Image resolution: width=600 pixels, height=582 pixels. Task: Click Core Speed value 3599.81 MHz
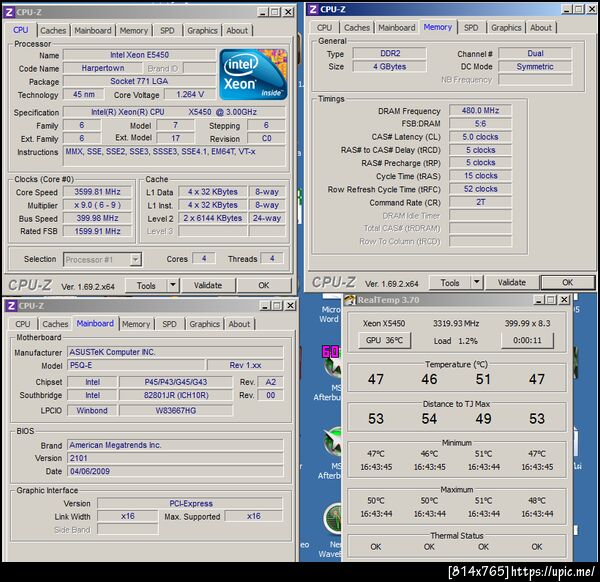(97, 192)
